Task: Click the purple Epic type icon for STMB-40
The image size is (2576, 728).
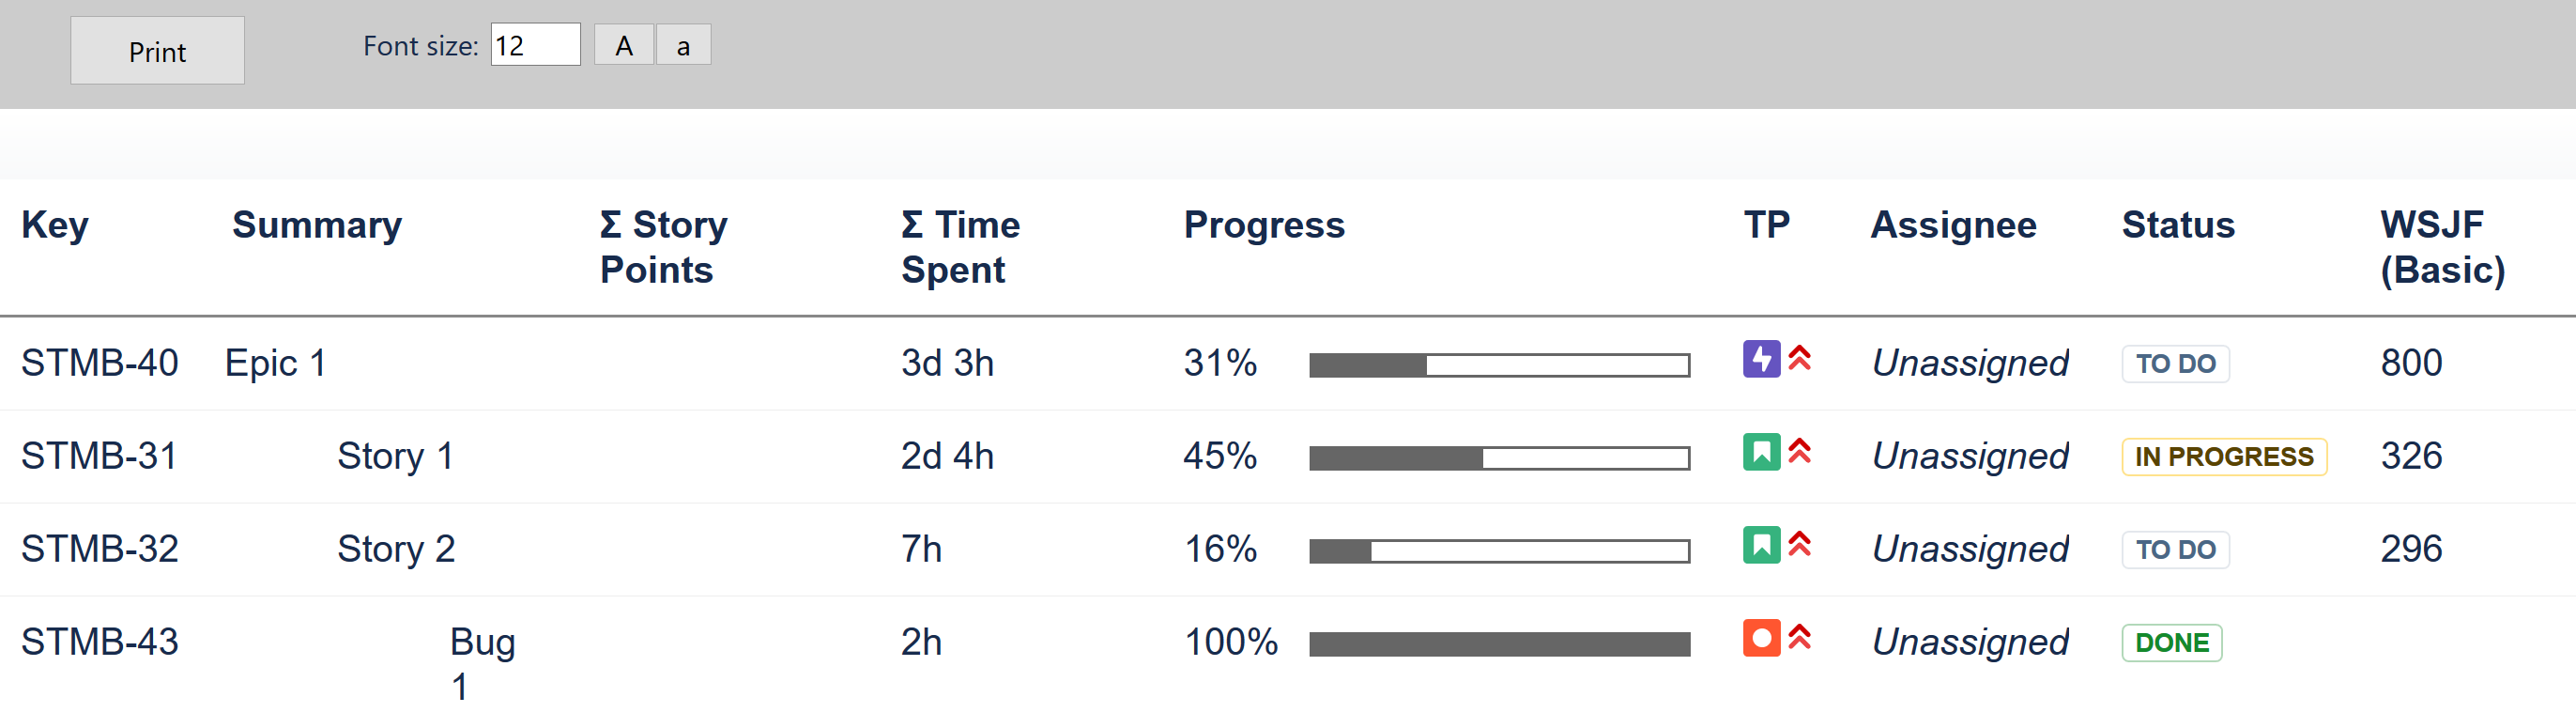Action: [1761, 359]
